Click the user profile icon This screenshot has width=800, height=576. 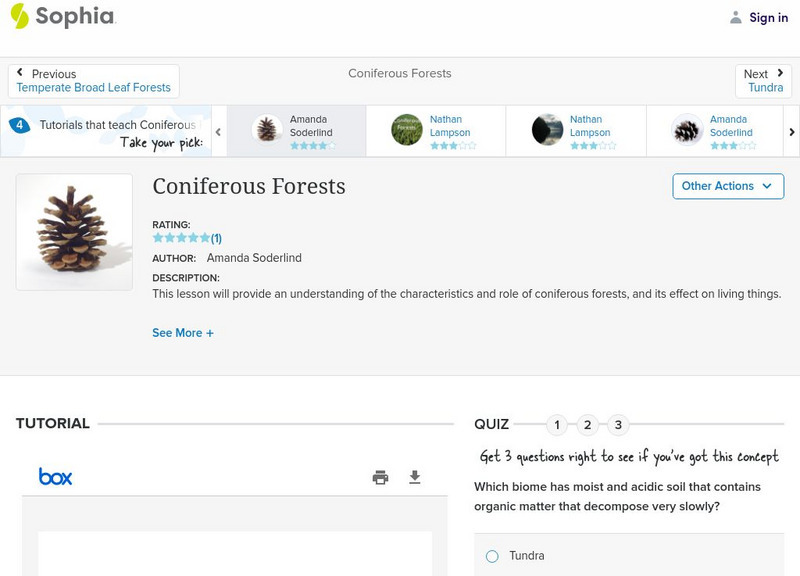point(736,17)
